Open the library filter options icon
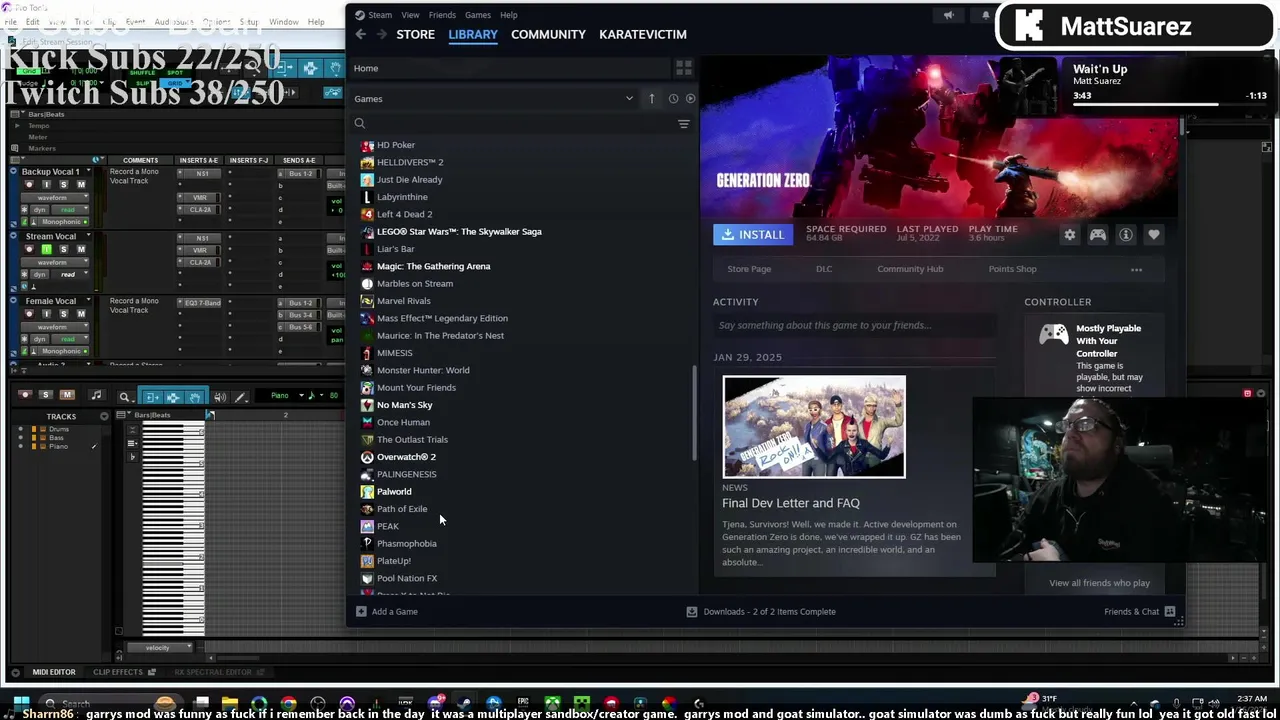Screen dimensions: 1280x720 click(x=684, y=124)
